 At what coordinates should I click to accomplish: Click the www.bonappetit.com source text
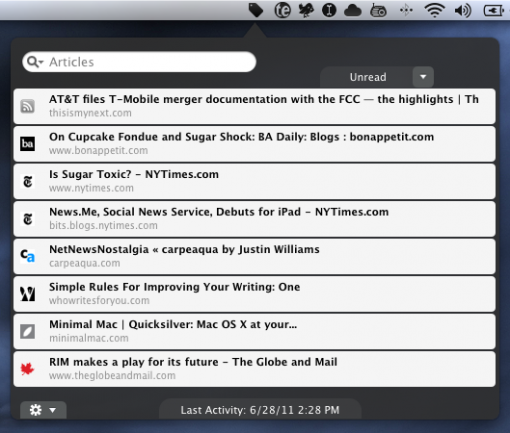(x=98, y=151)
